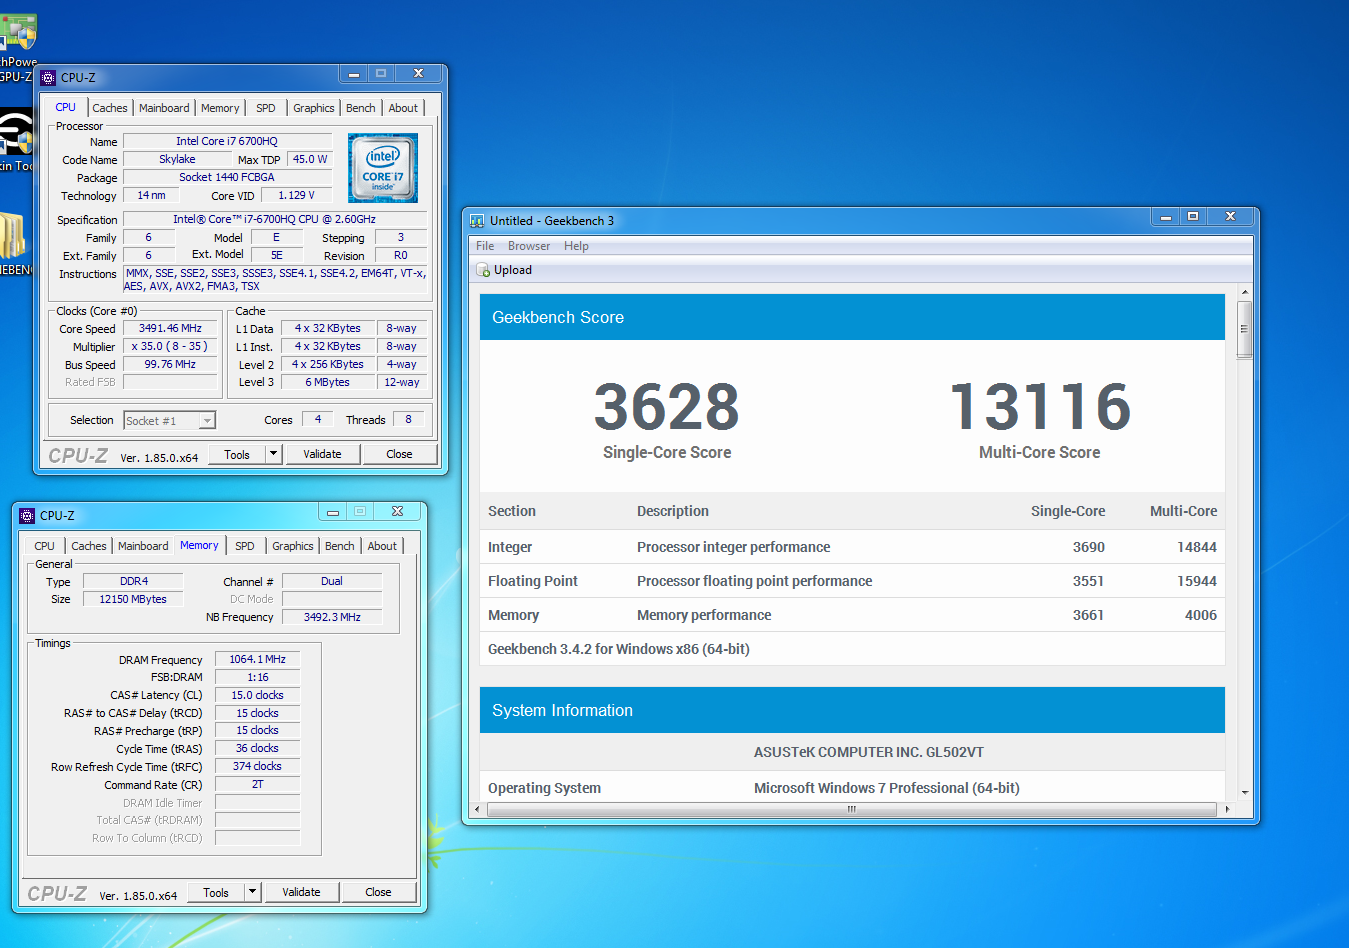This screenshot has height=948, width=1349.
Task: Click the Tools button in the Memory CPU-Z window
Action: (216, 892)
